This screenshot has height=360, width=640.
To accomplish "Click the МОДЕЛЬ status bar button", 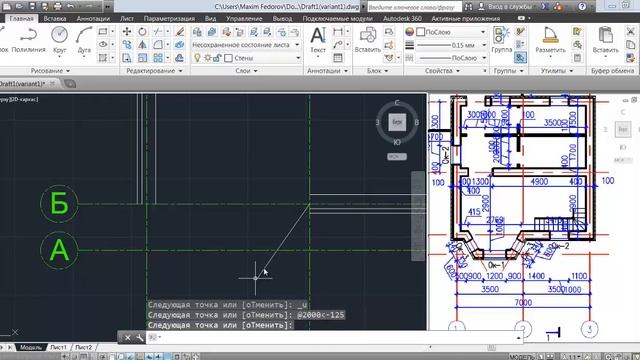I will tap(522, 357).
